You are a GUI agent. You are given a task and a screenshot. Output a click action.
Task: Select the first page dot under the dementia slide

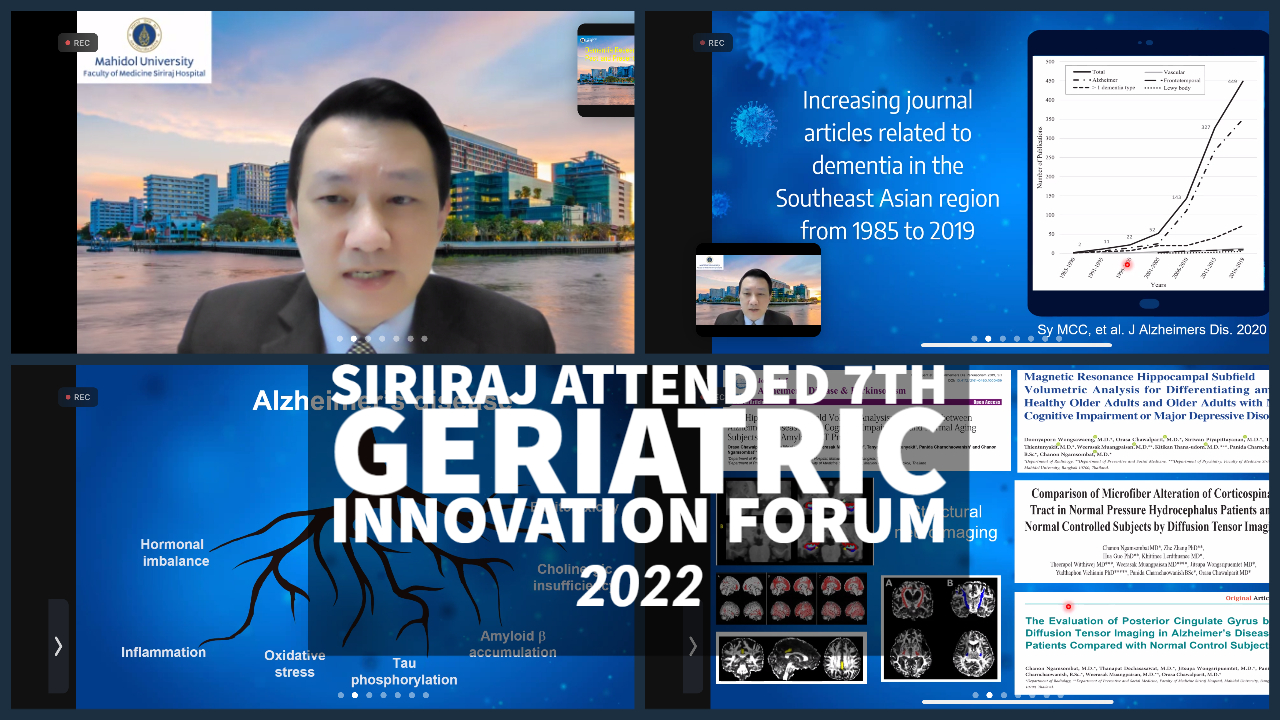(x=974, y=339)
